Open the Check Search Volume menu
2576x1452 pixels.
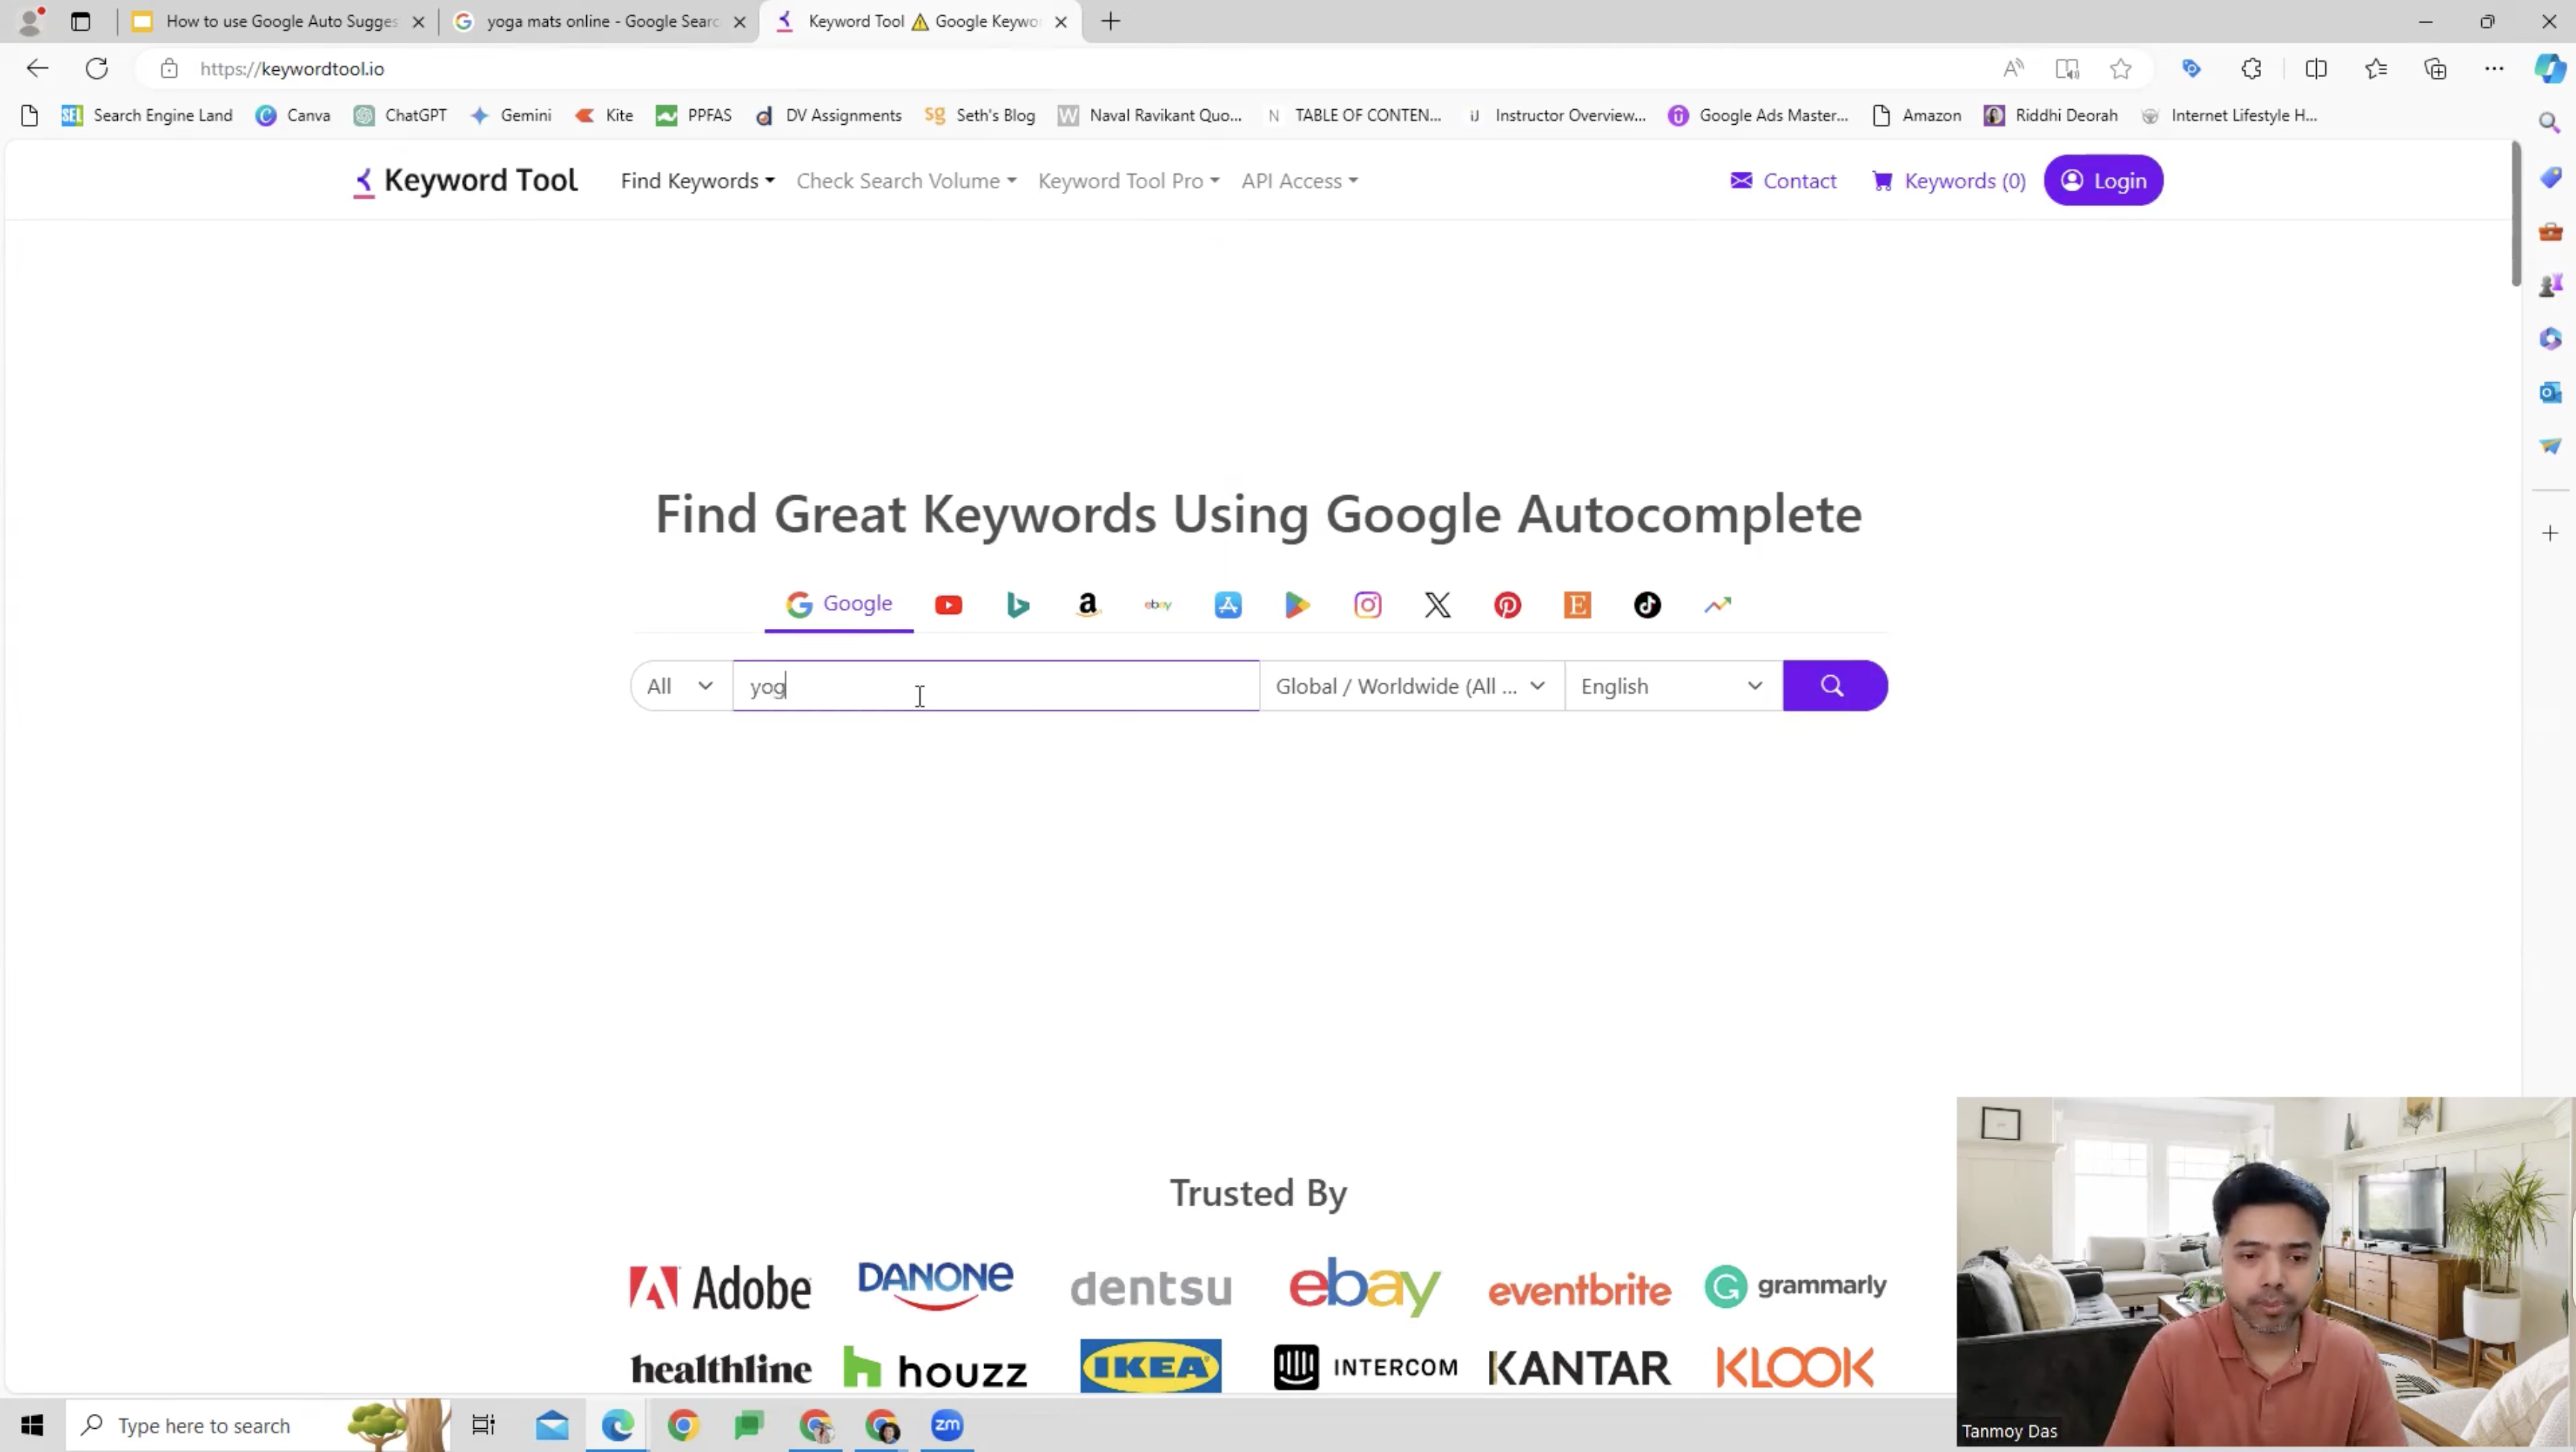906,181
